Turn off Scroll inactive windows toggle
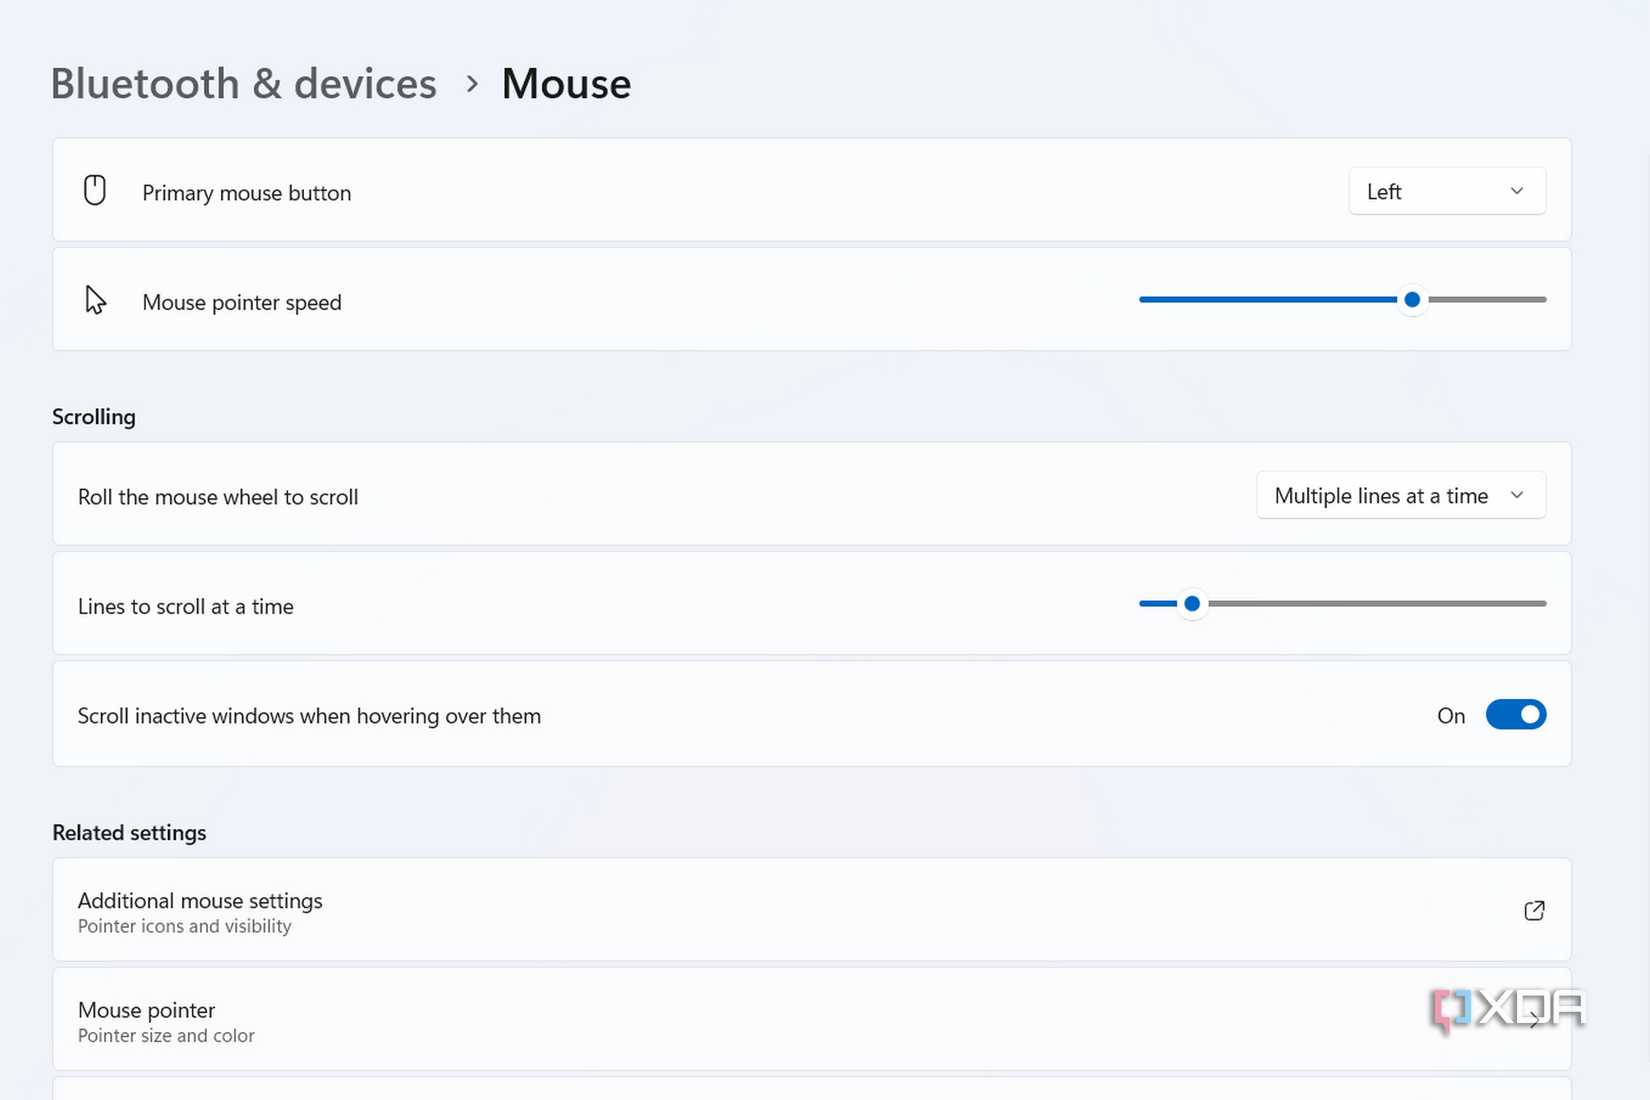The width and height of the screenshot is (1650, 1100). 1516,715
